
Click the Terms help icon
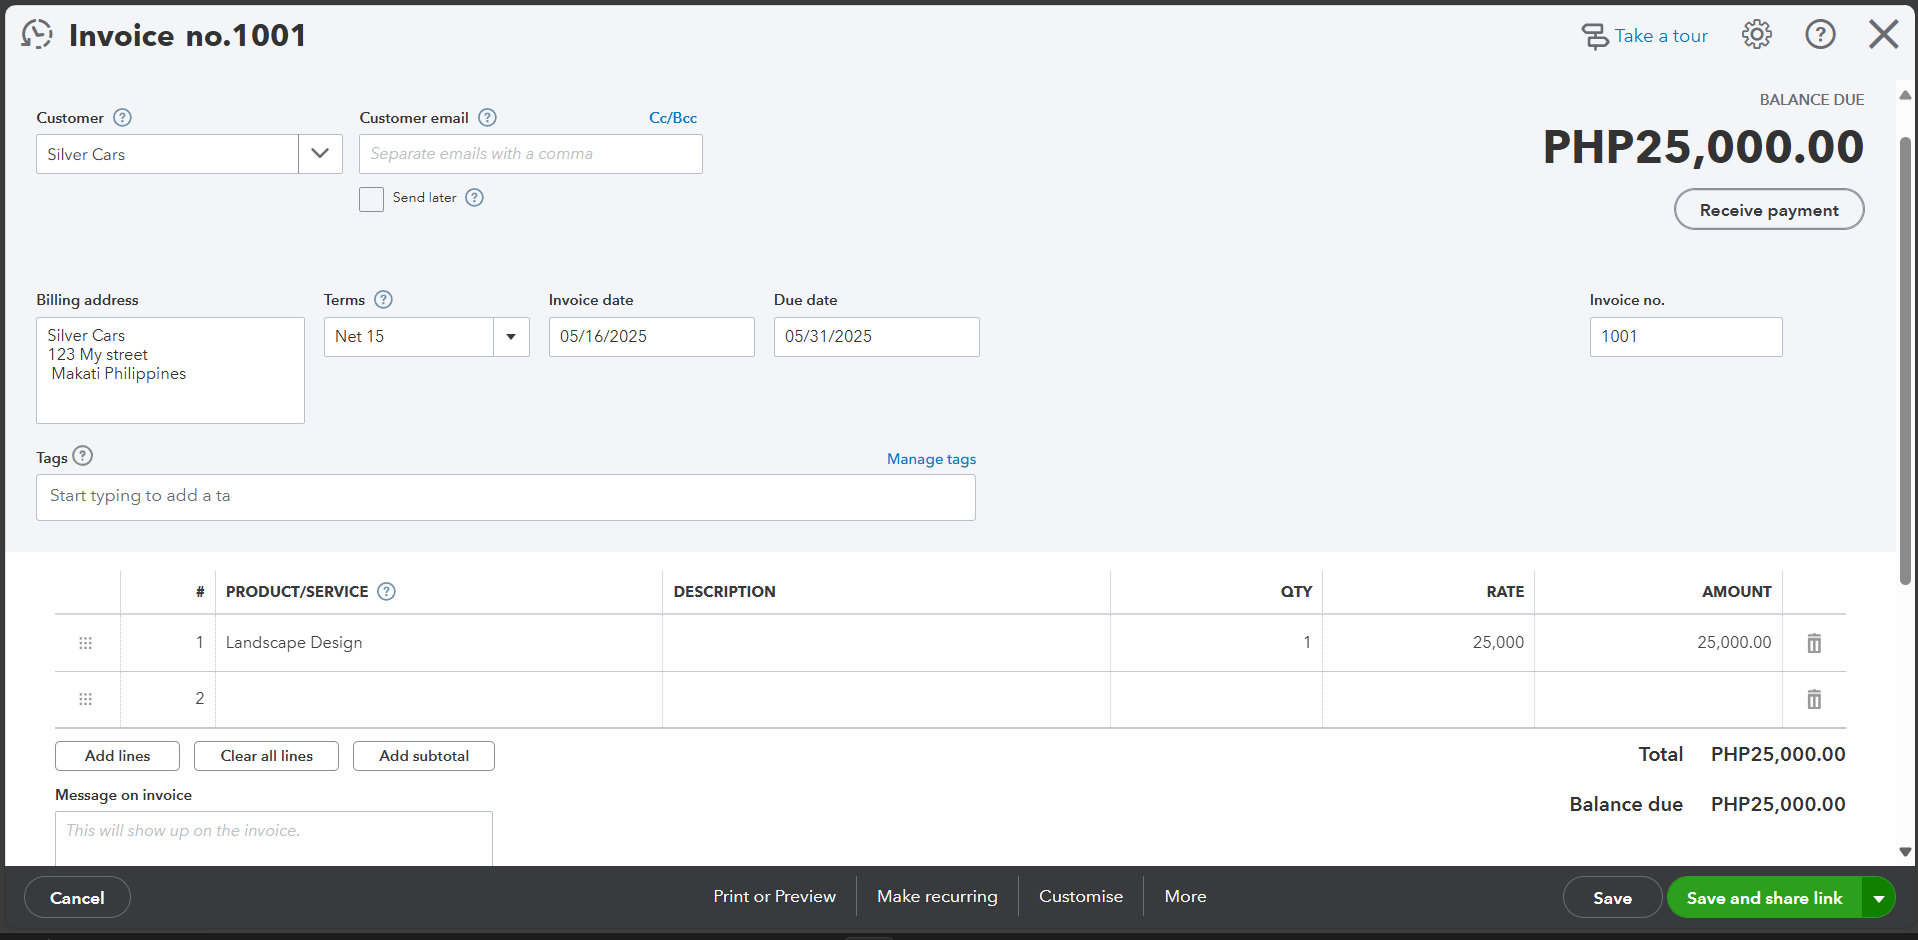point(383,300)
